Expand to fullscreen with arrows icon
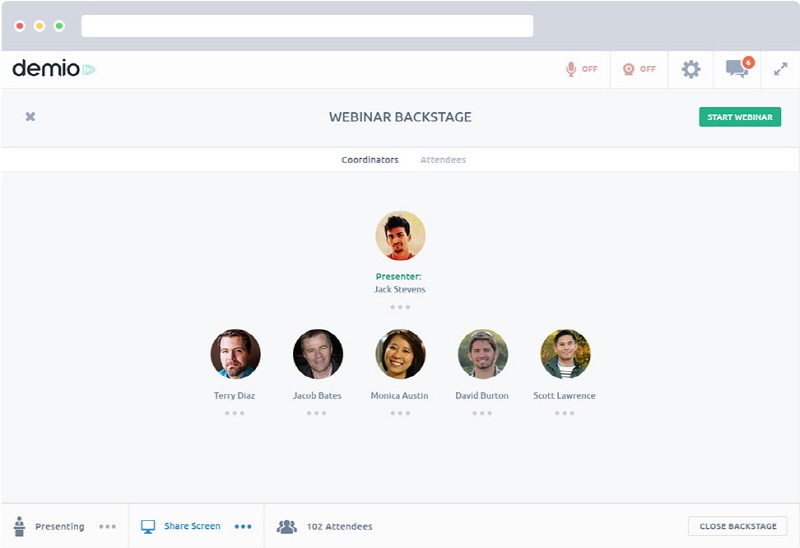This screenshot has width=800, height=548. pyautogui.click(x=780, y=69)
